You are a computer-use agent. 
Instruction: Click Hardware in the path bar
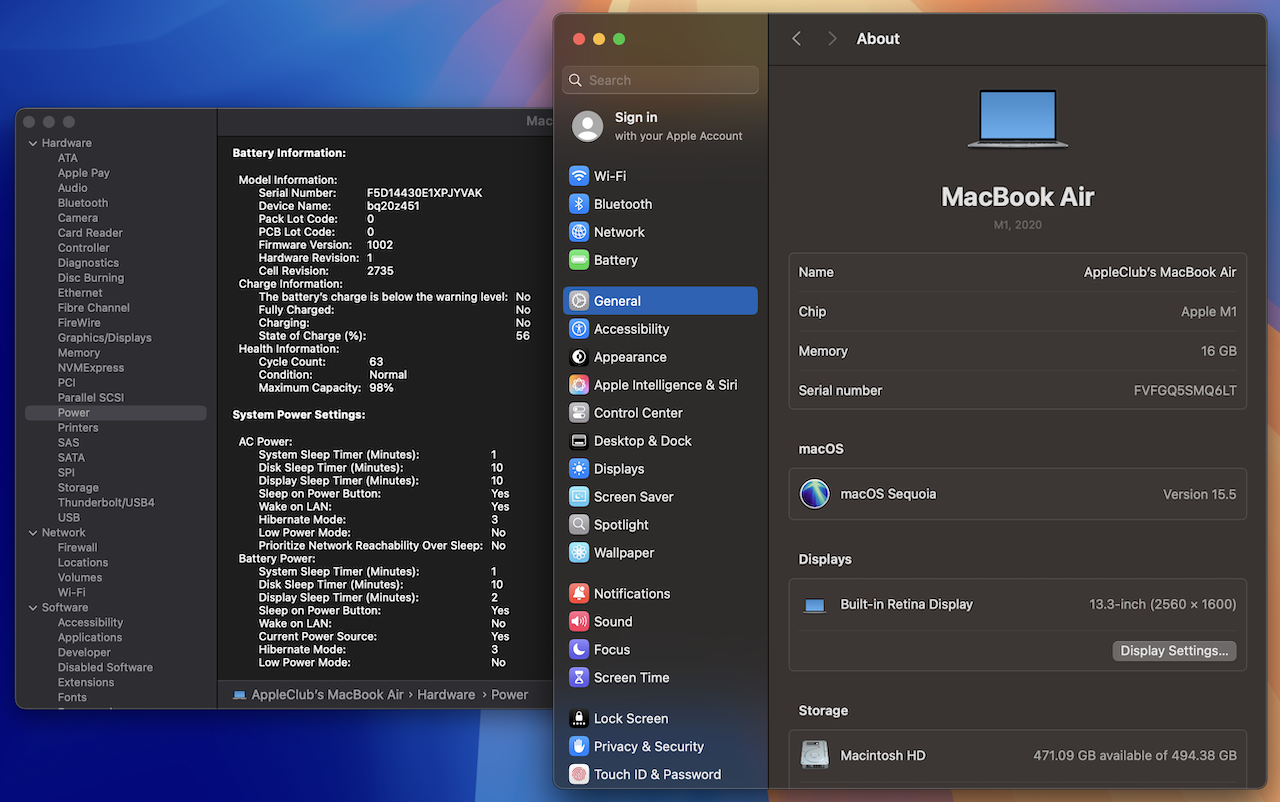point(446,695)
